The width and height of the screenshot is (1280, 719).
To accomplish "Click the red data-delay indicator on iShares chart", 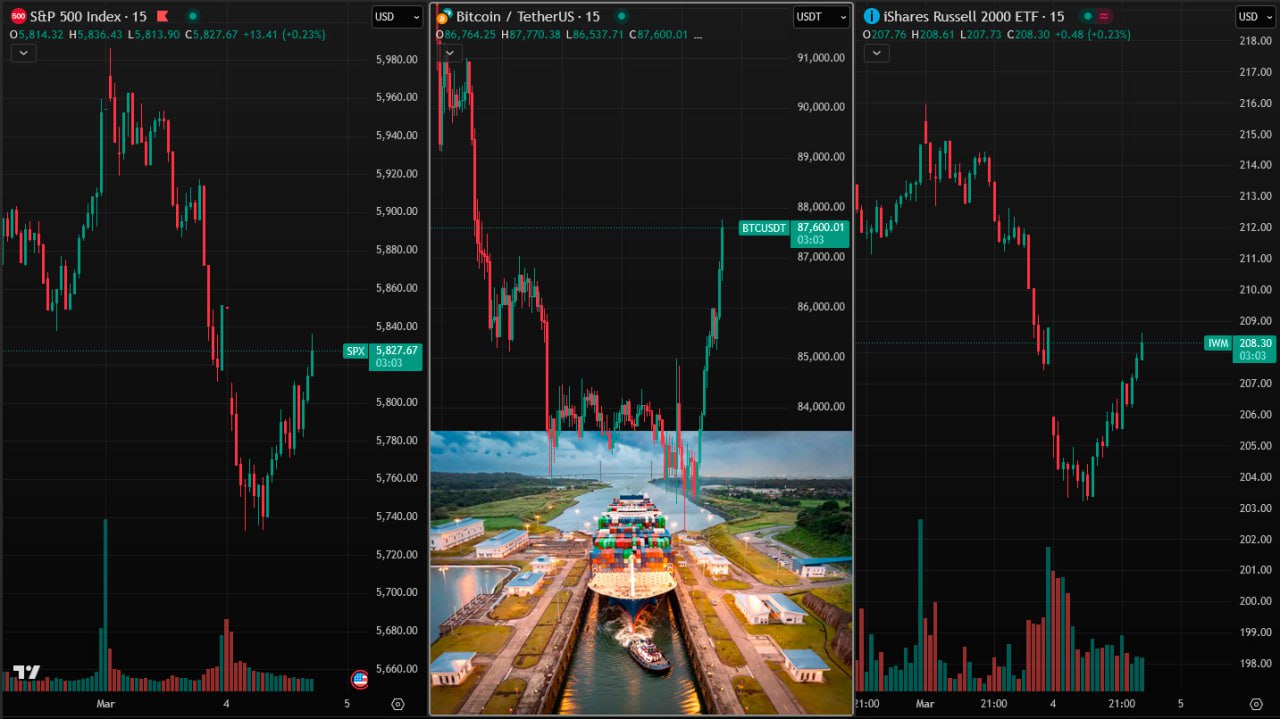I will (x=1105, y=16).
